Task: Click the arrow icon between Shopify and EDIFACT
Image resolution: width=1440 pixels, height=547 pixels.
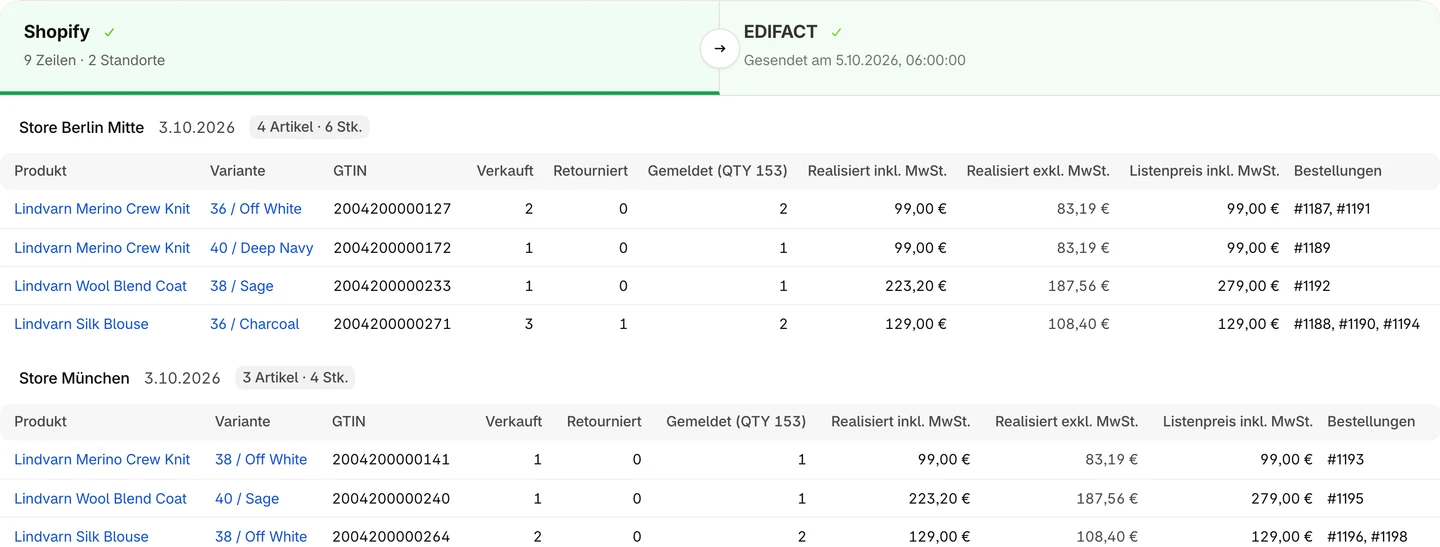Action: click(720, 48)
